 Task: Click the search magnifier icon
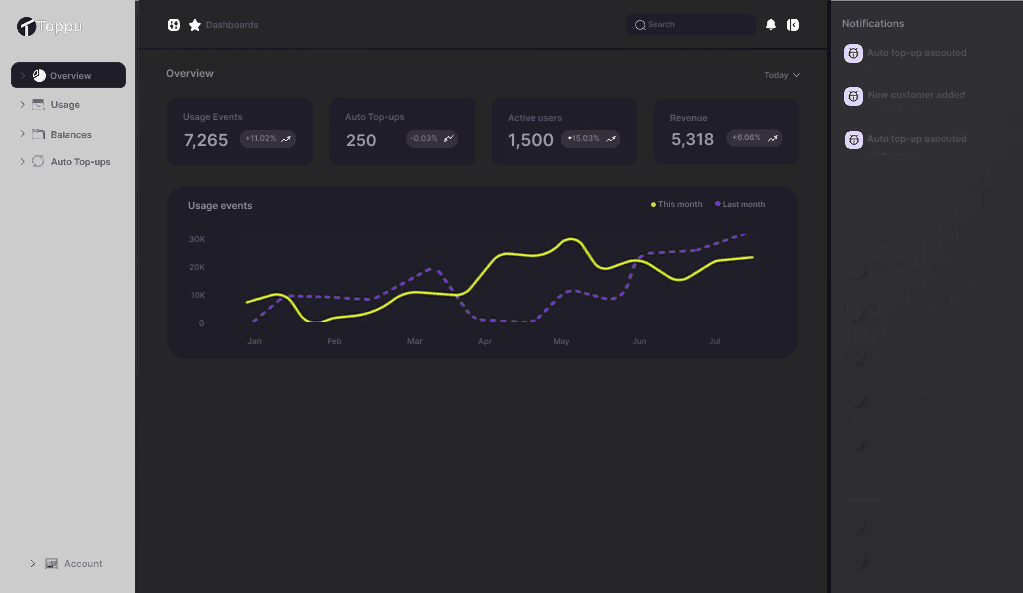point(640,25)
